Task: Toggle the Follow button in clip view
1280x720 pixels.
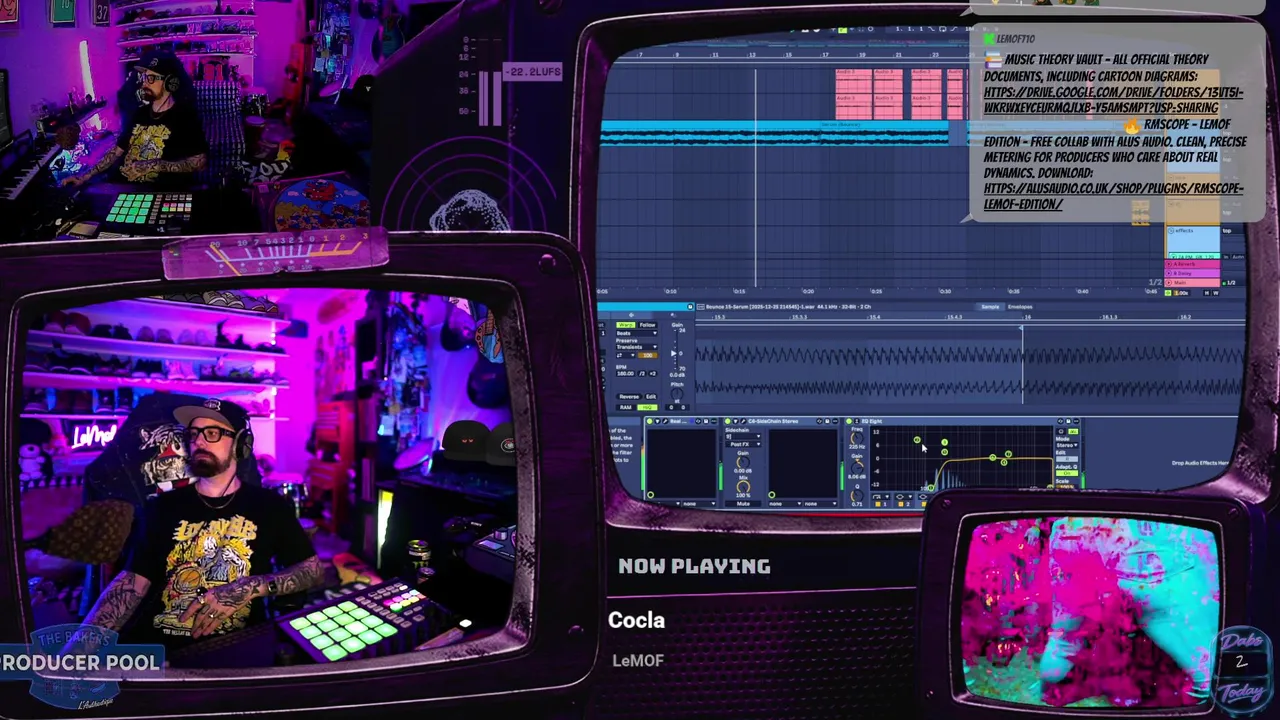Action: click(647, 325)
